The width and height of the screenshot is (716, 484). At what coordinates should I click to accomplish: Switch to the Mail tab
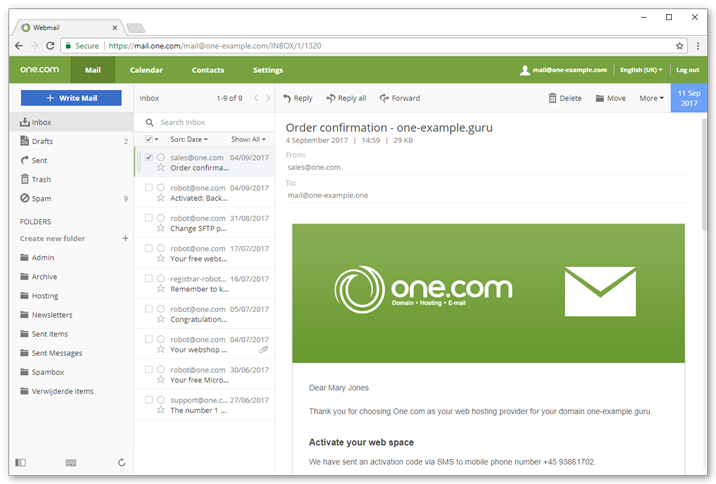[93, 70]
